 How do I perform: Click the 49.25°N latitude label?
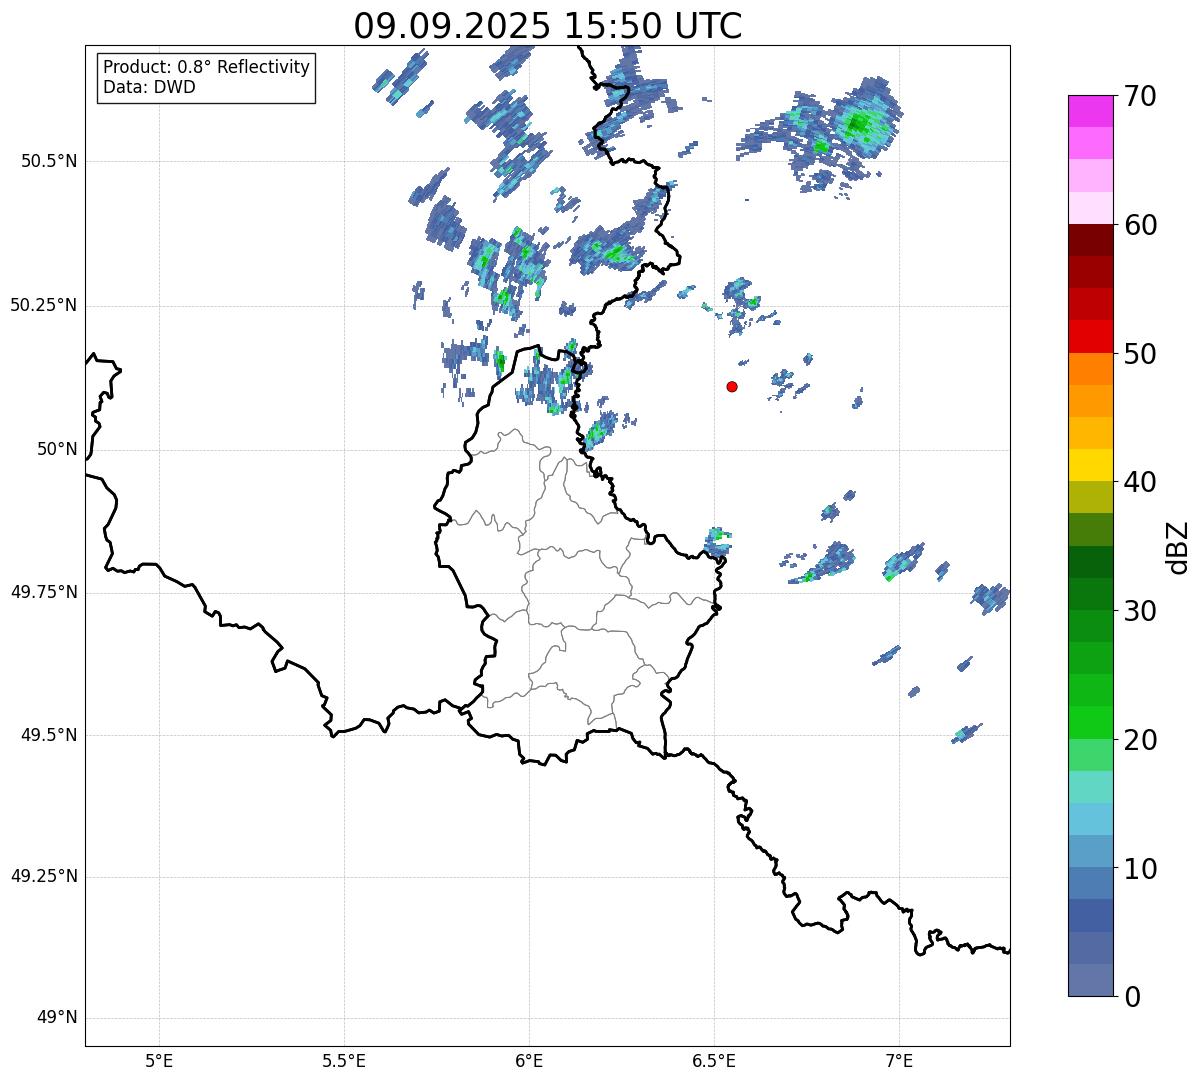point(43,877)
